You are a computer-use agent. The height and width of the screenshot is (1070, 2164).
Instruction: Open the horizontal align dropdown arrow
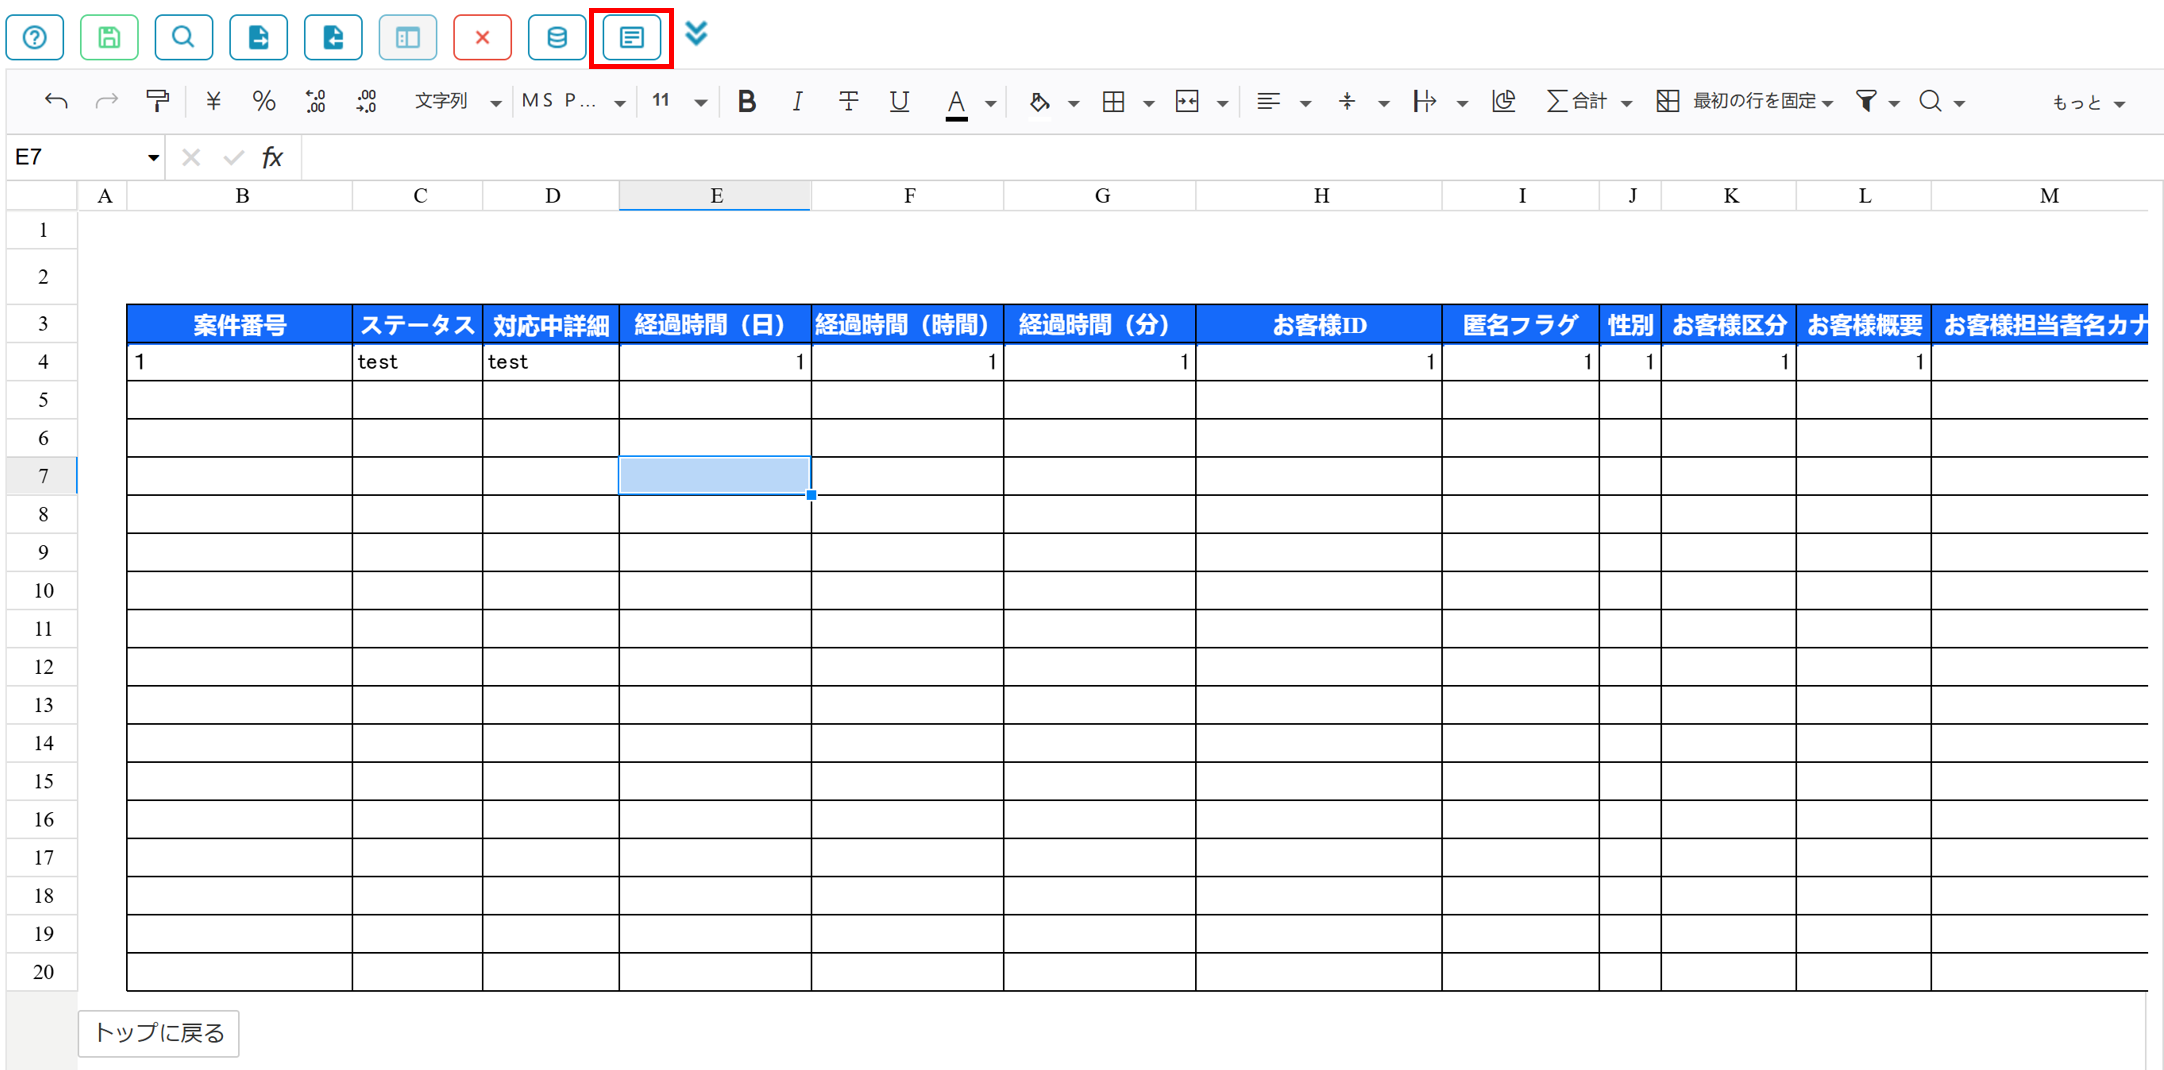[x=1305, y=103]
